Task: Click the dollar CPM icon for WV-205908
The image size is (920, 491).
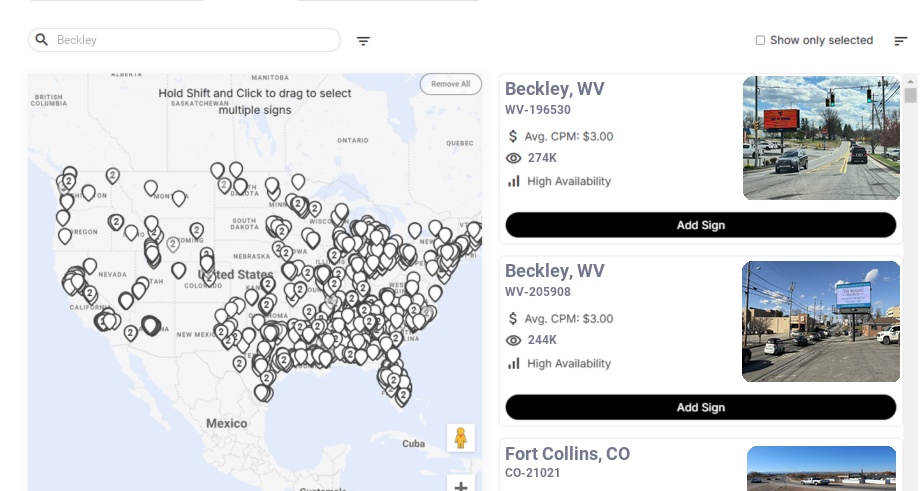Action: point(514,318)
